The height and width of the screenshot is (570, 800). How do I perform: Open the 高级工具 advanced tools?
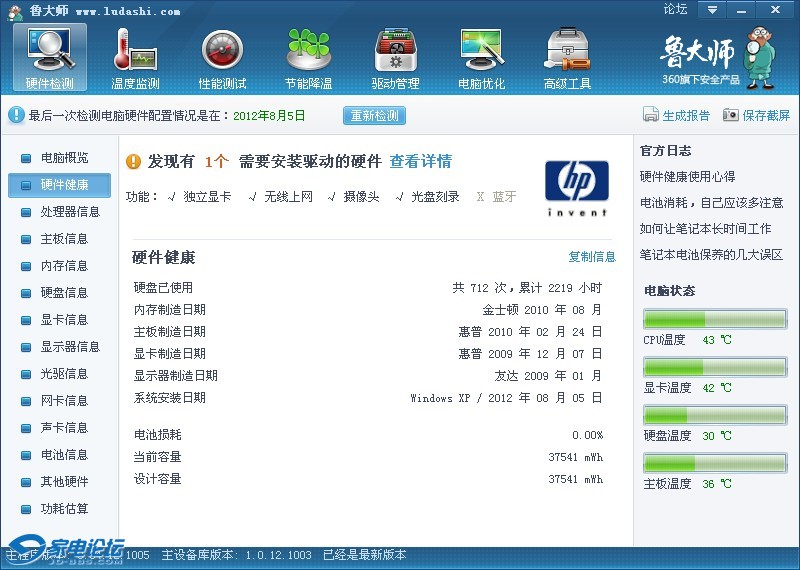(x=567, y=58)
